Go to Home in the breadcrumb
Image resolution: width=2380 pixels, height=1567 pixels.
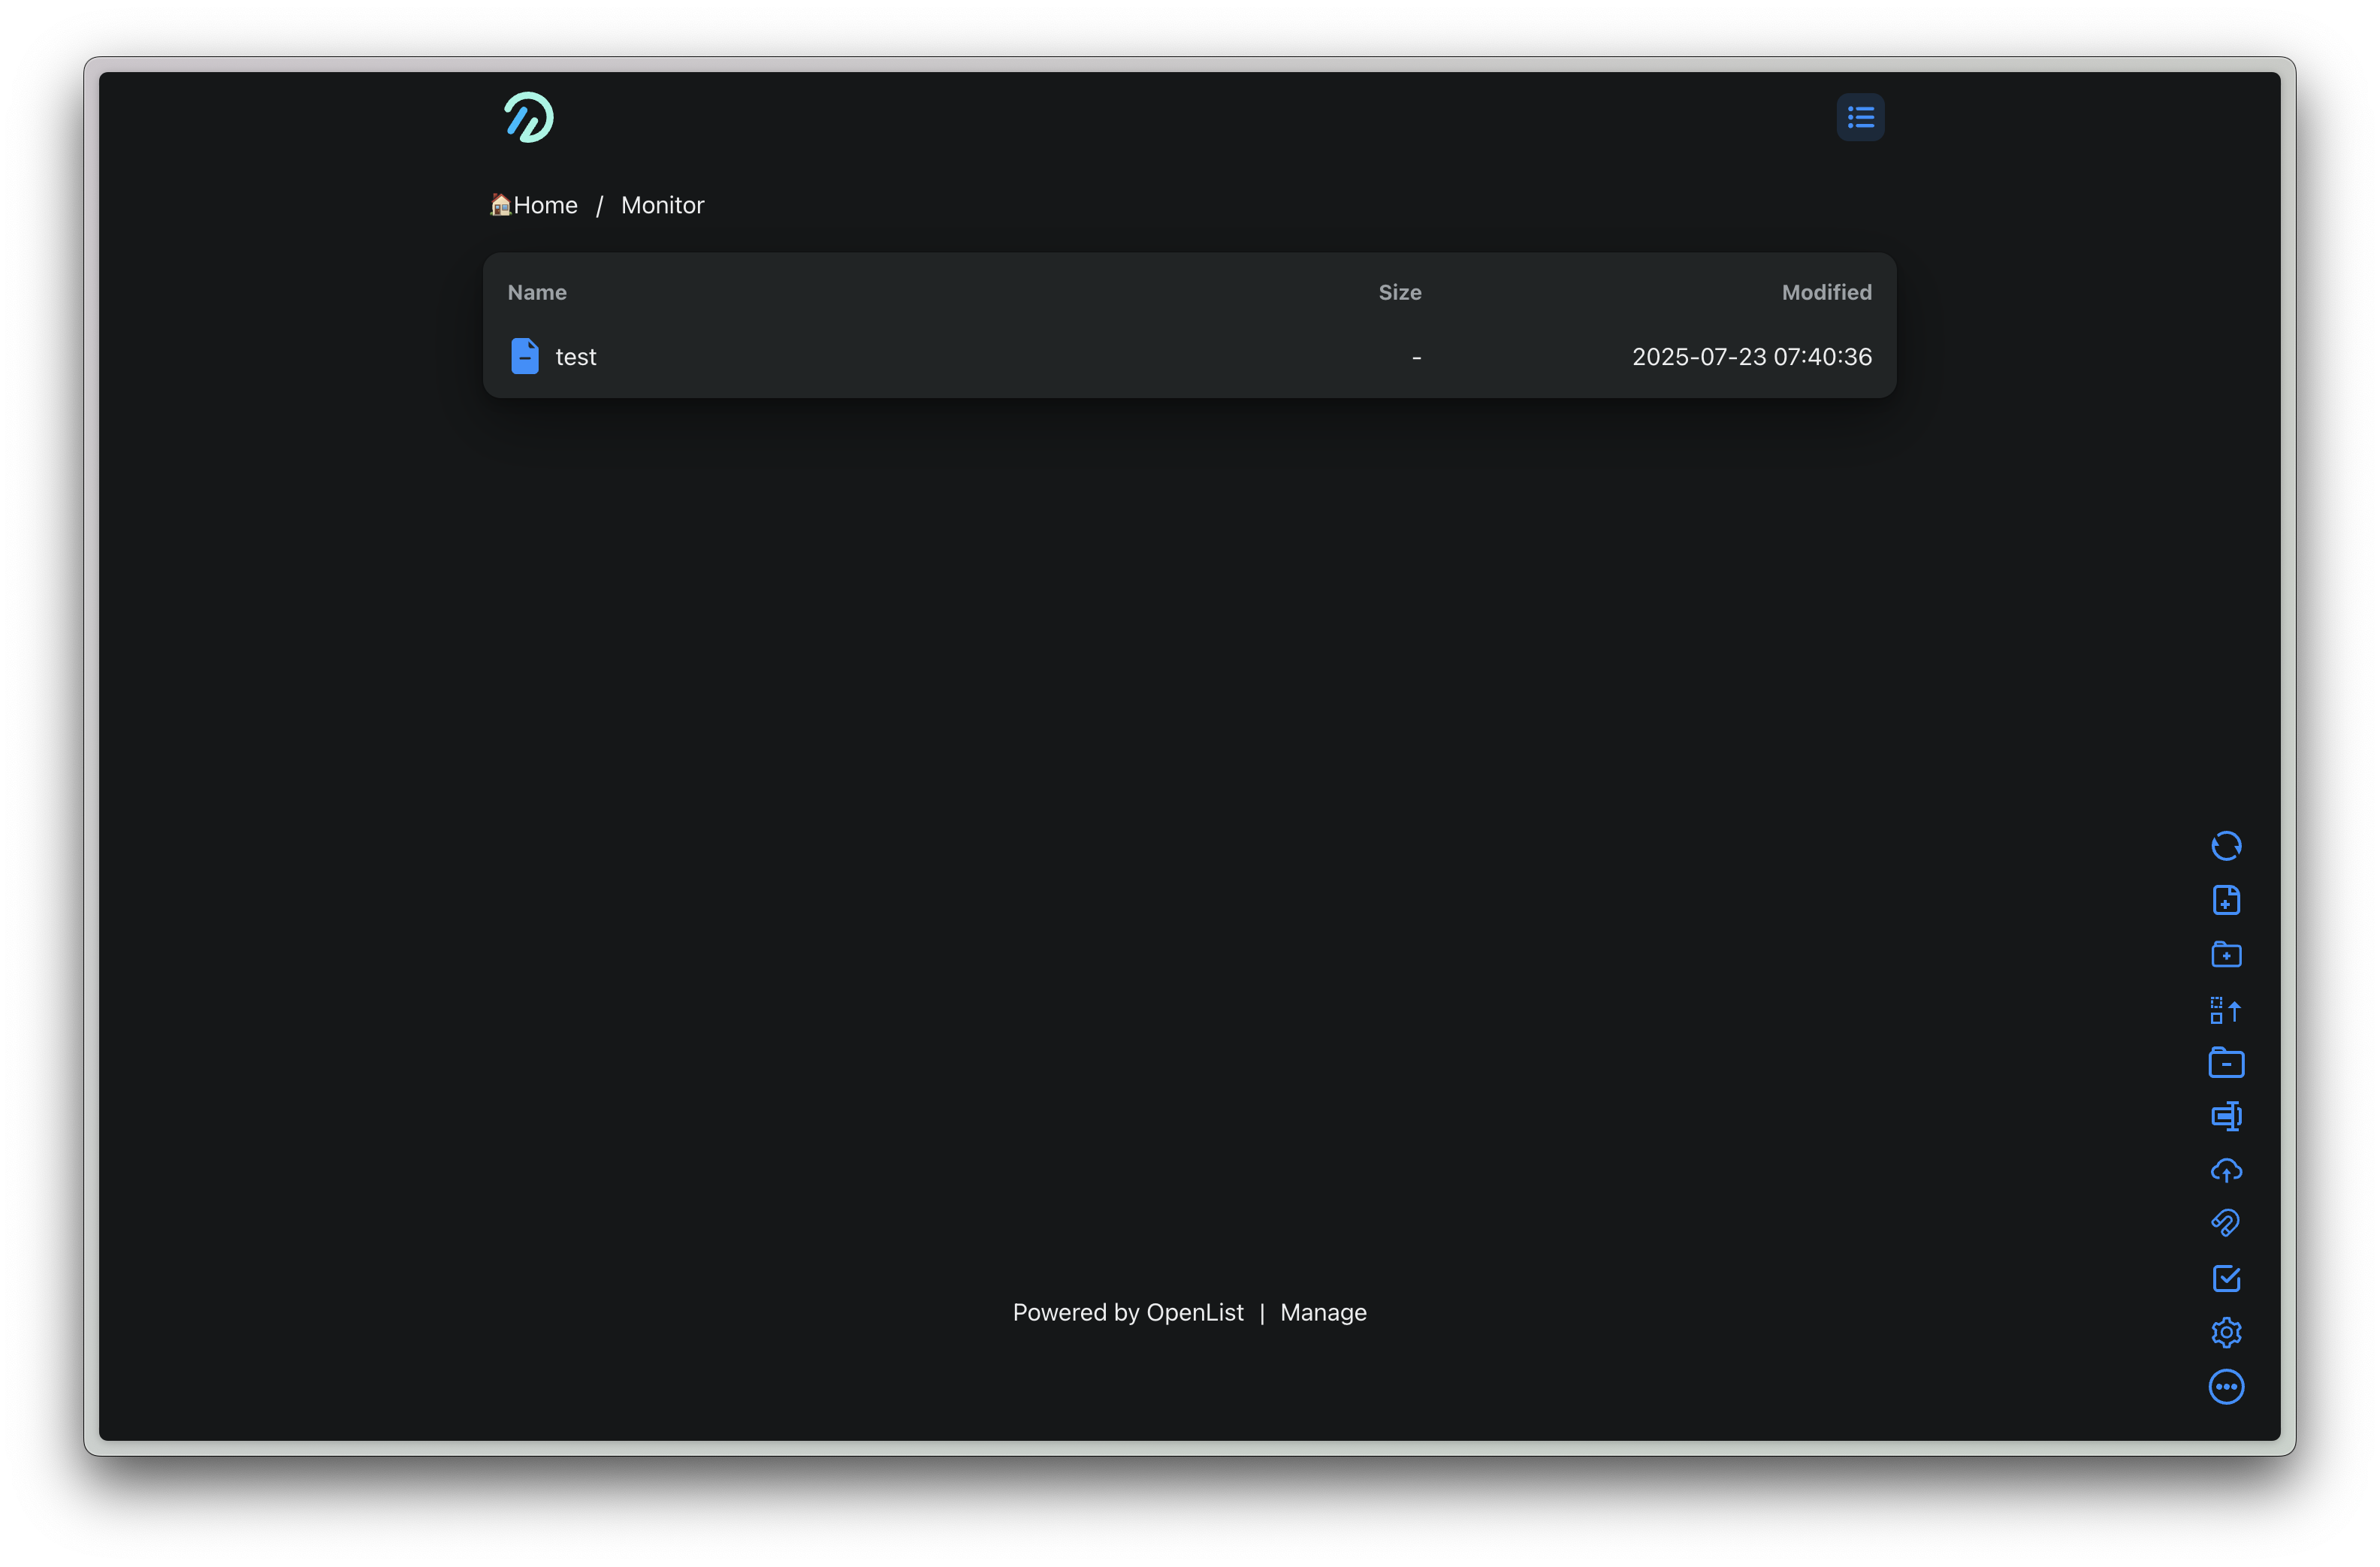point(544,206)
